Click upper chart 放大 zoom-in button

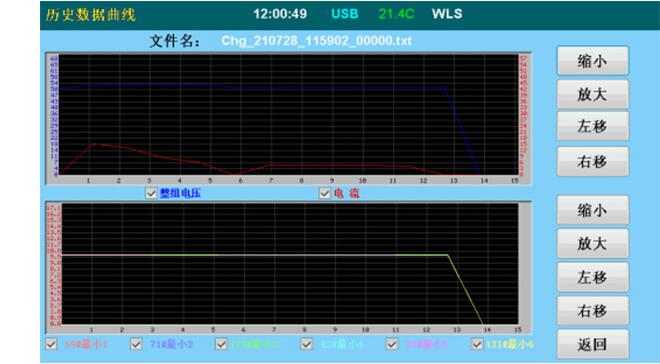point(593,94)
